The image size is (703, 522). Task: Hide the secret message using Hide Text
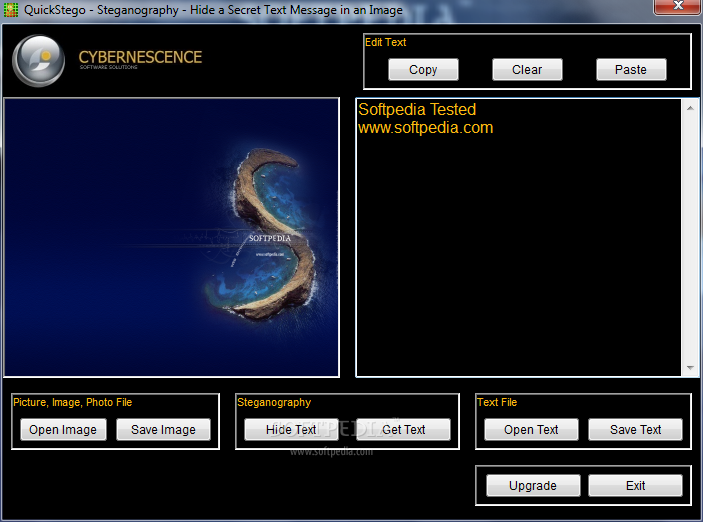pyautogui.click(x=291, y=430)
